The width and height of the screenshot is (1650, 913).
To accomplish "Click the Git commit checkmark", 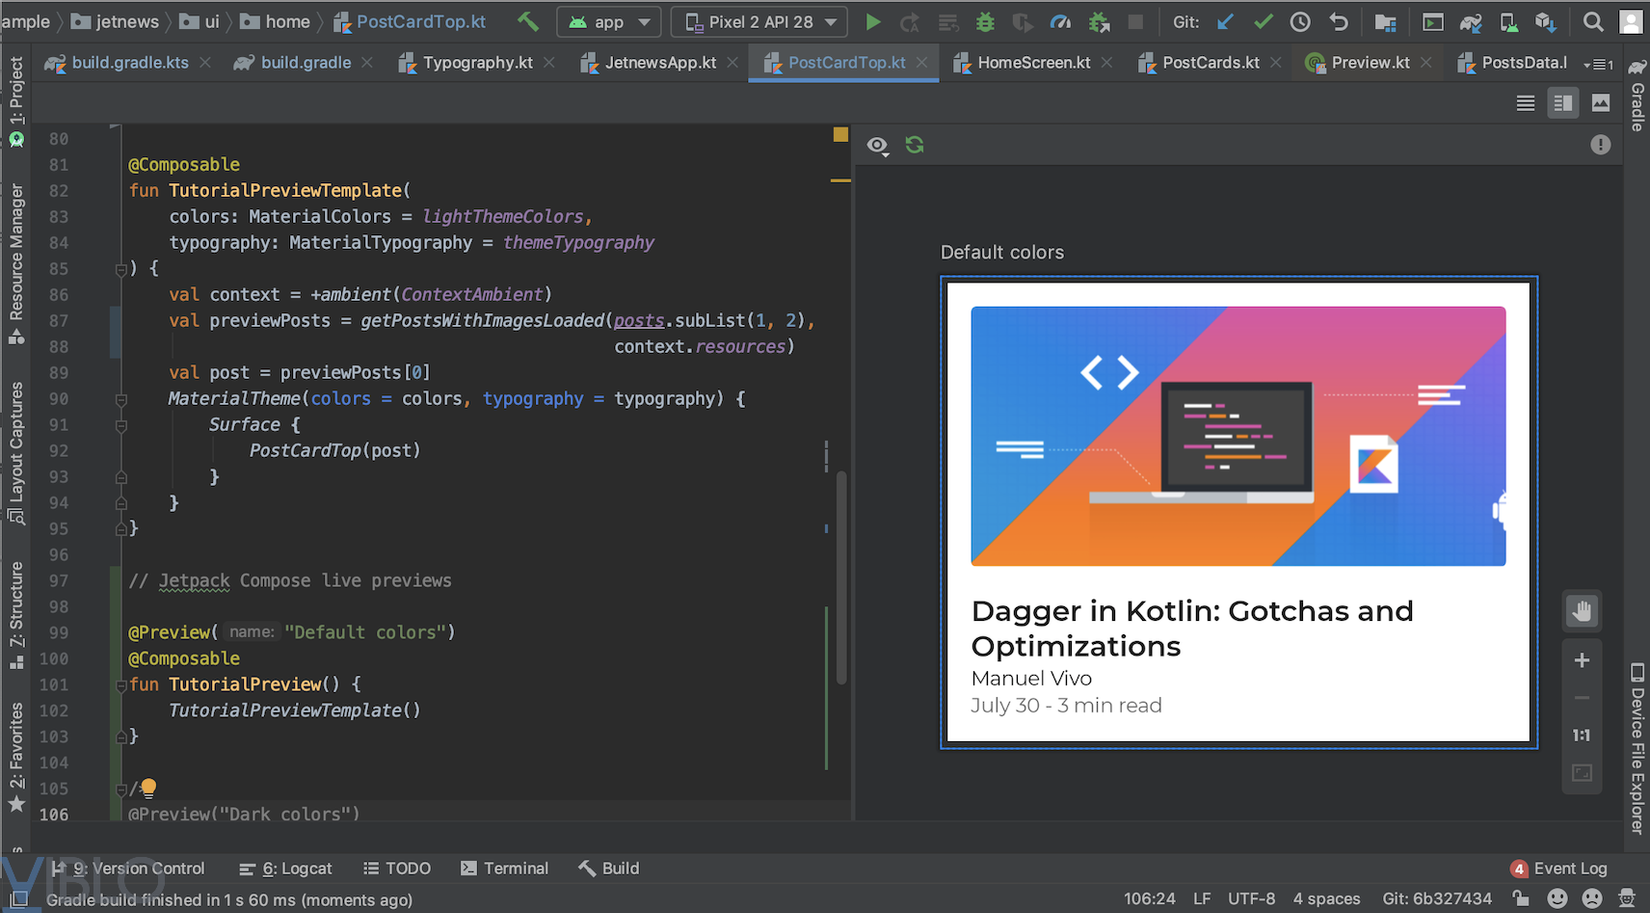I will tap(1263, 22).
